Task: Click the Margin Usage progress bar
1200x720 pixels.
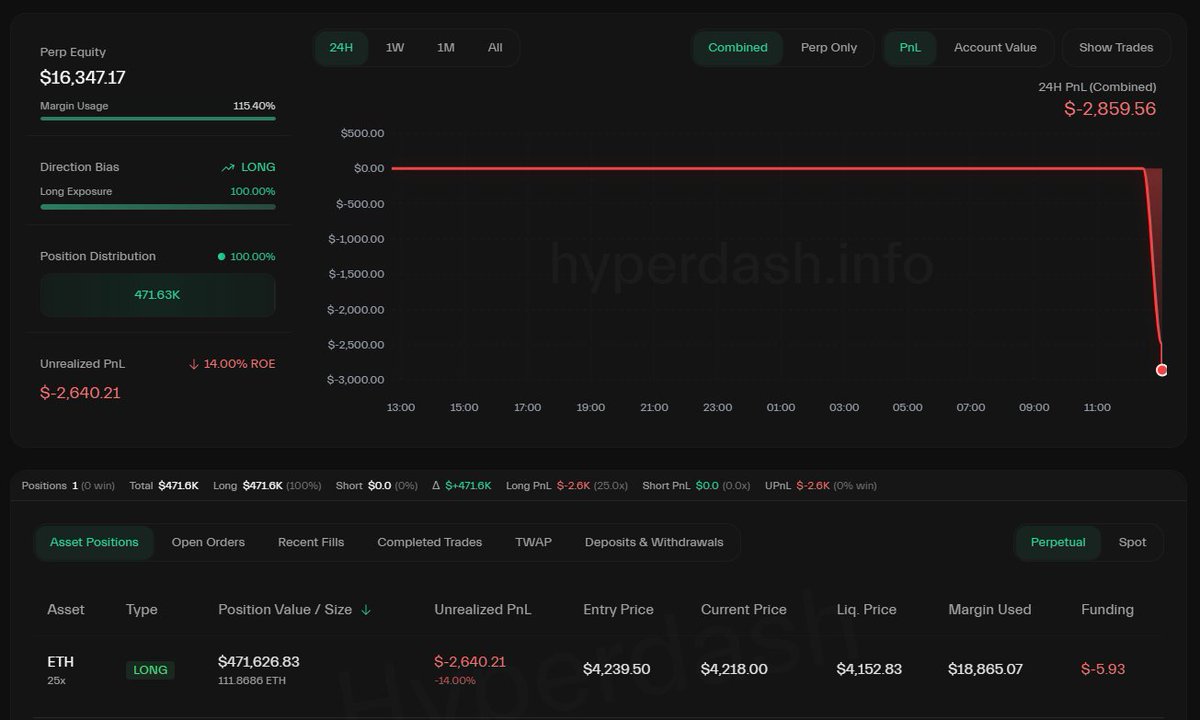Action: 158,118
